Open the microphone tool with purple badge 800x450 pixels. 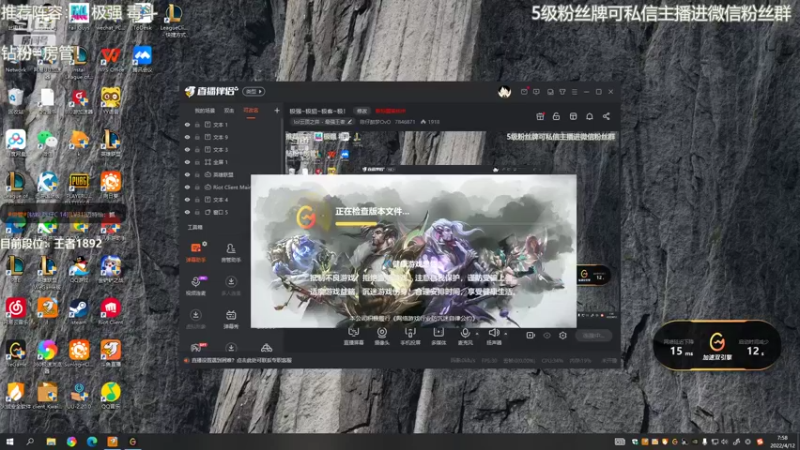(x=196, y=286)
